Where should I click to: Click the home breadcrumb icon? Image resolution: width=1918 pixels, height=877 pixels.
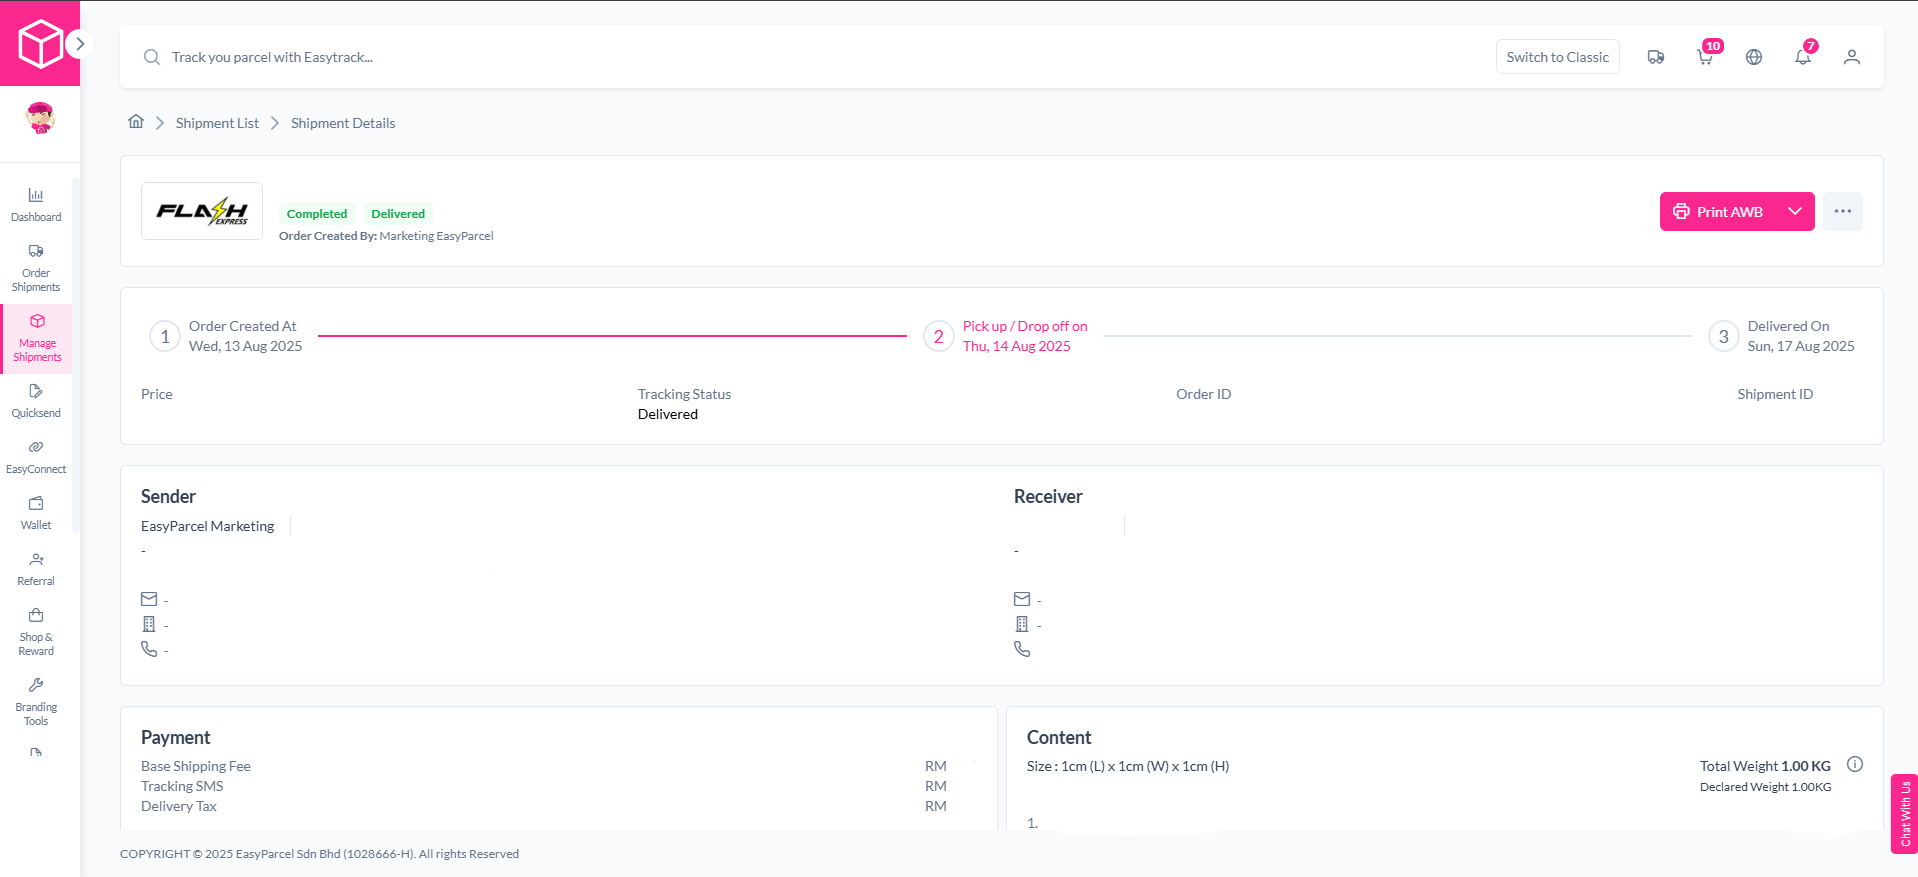click(136, 122)
